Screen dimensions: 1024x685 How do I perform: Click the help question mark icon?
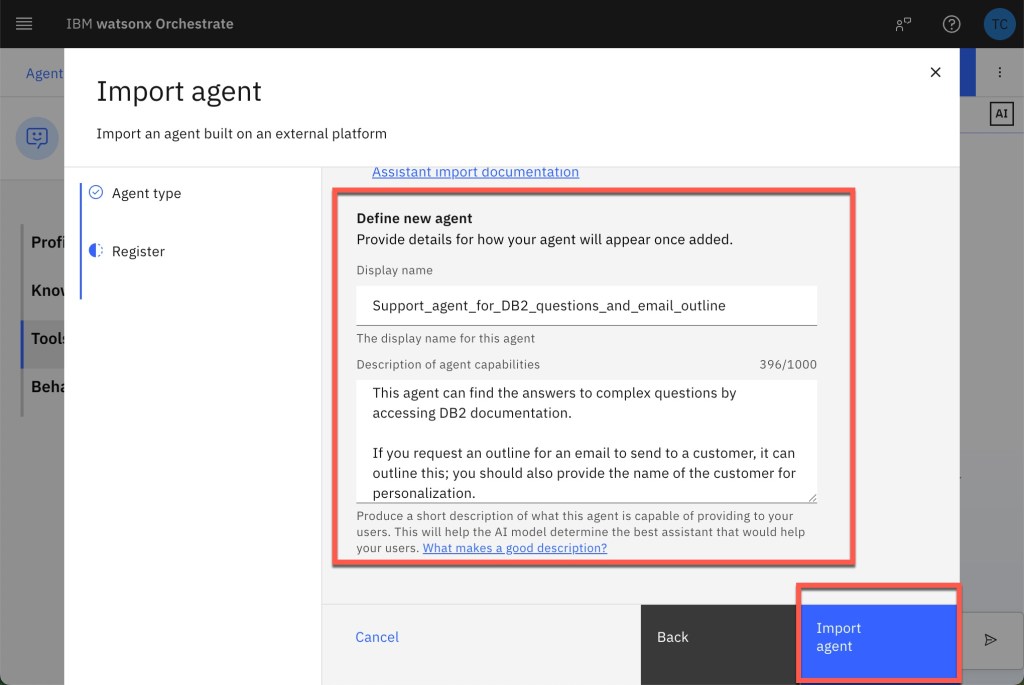[951, 24]
